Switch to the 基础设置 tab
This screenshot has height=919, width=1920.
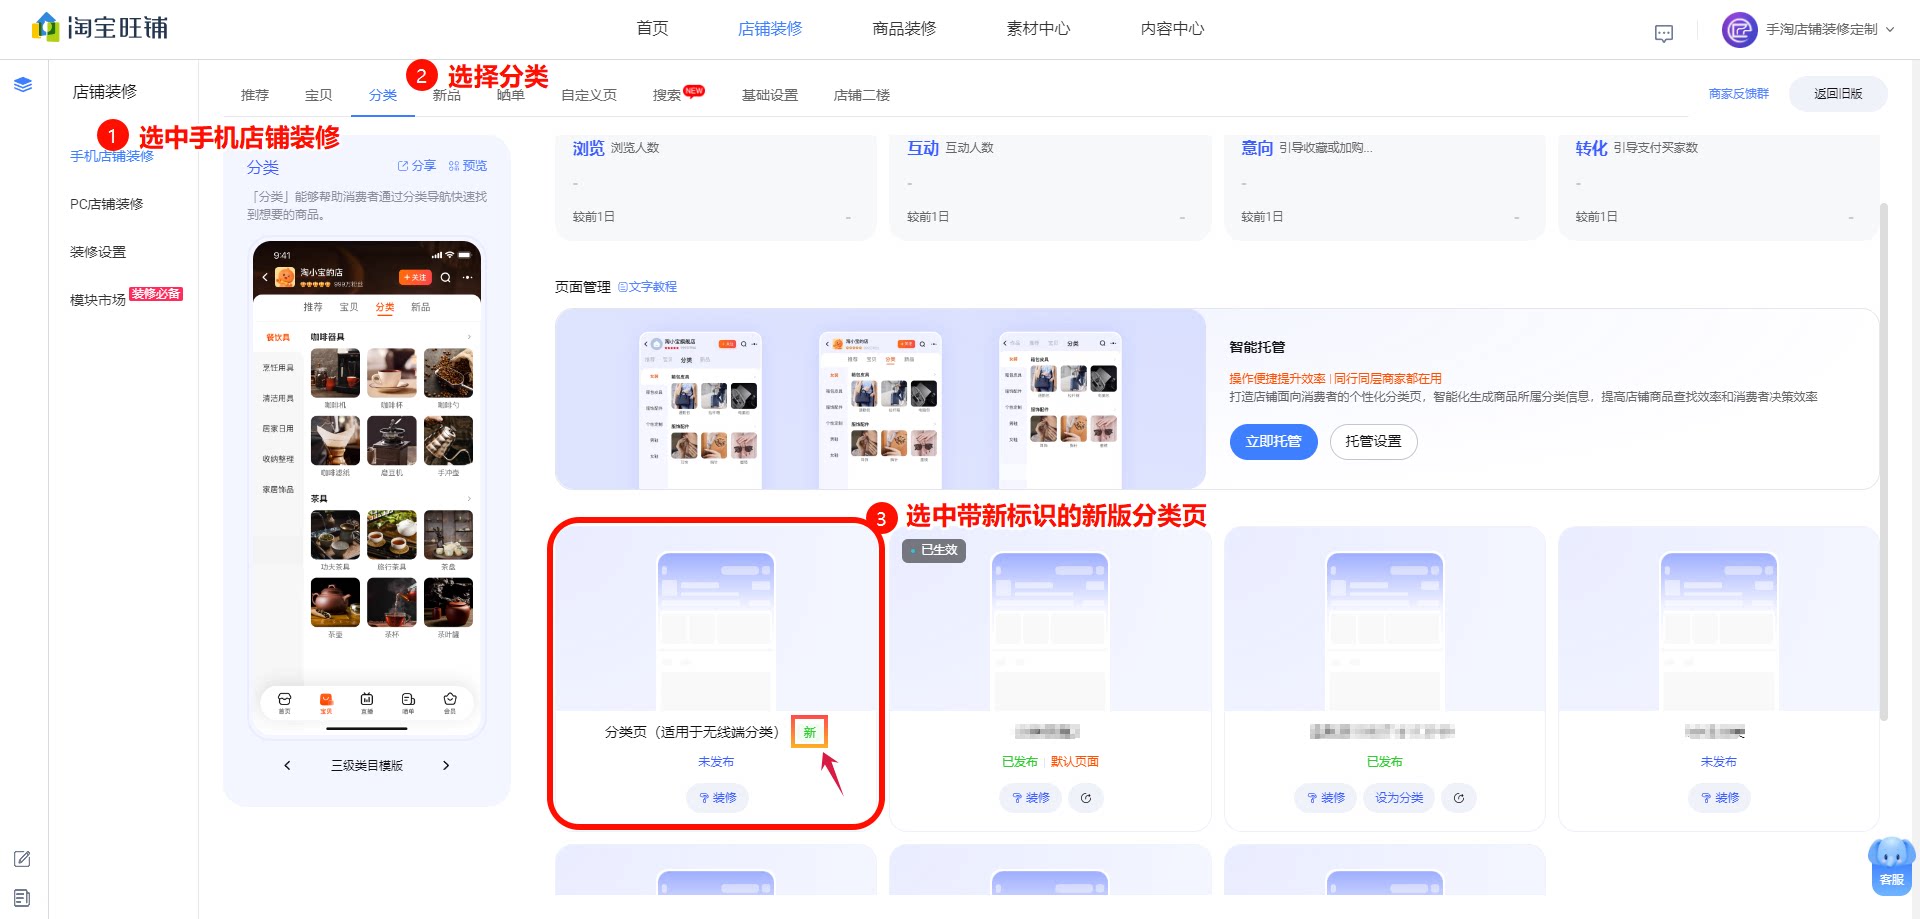(x=770, y=95)
